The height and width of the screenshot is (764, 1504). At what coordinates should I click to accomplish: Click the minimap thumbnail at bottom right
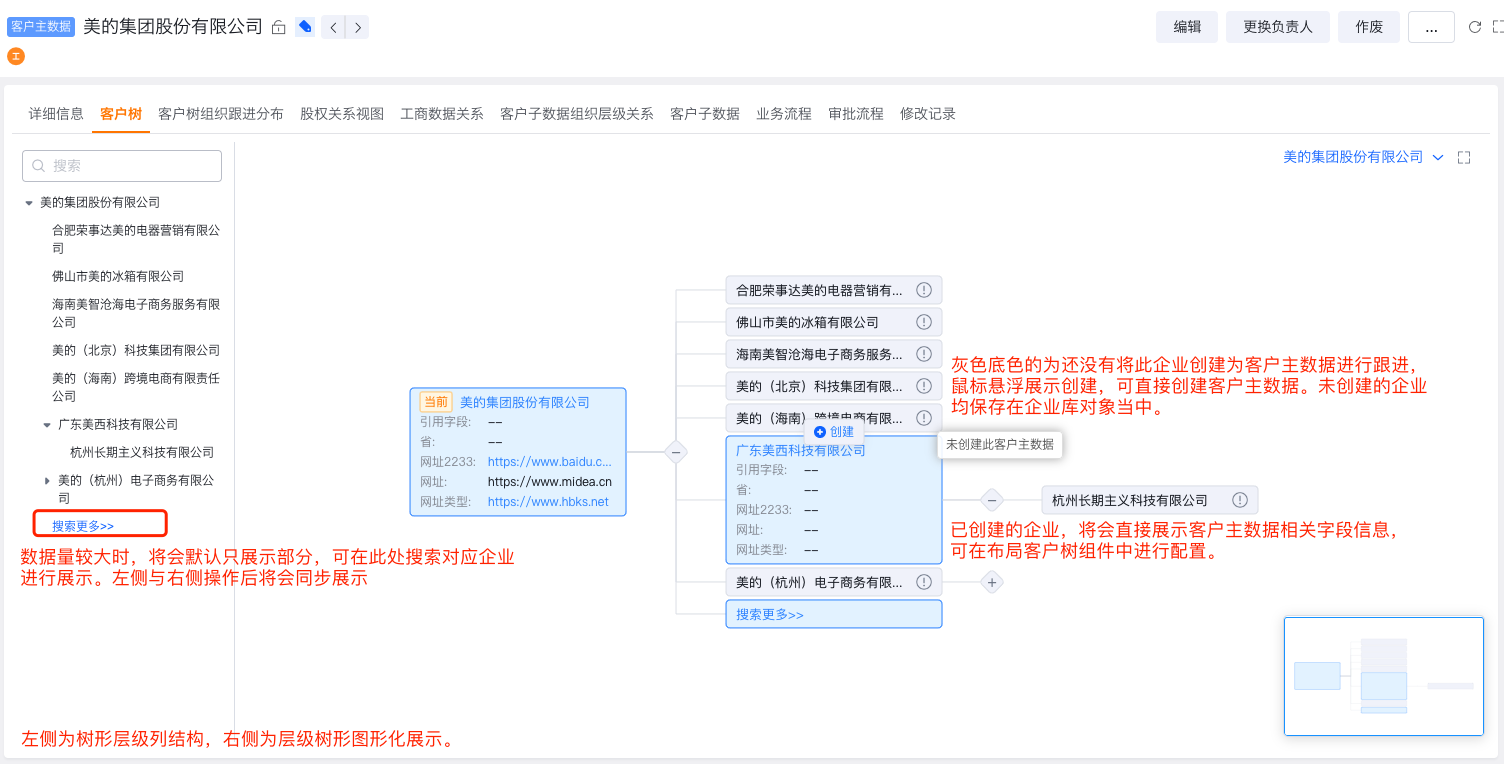[x=1384, y=676]
